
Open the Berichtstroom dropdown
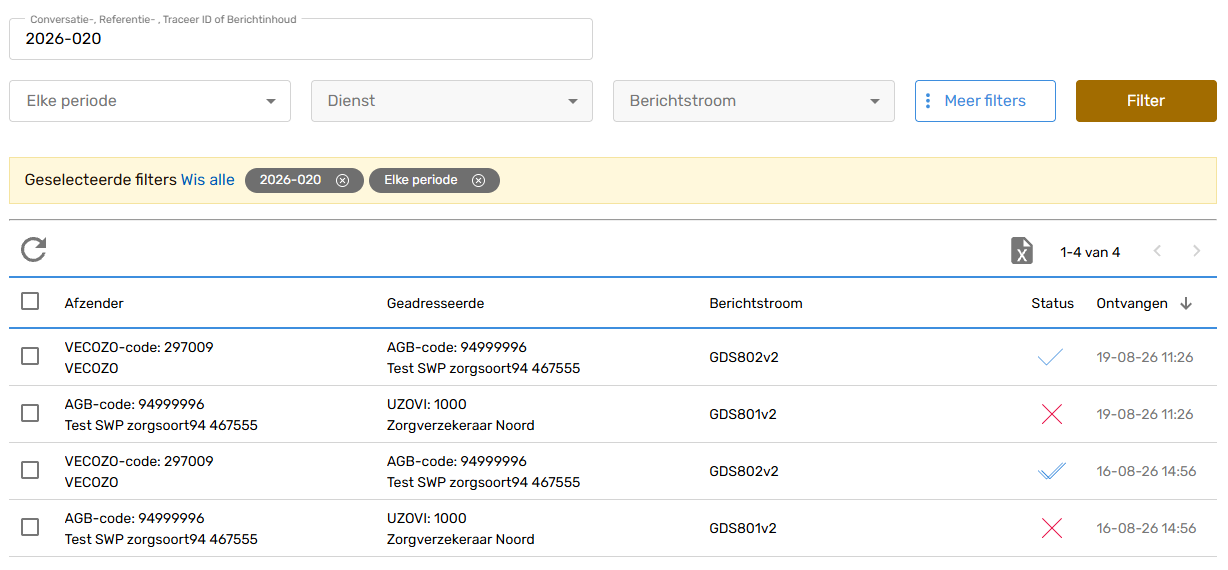754,101
